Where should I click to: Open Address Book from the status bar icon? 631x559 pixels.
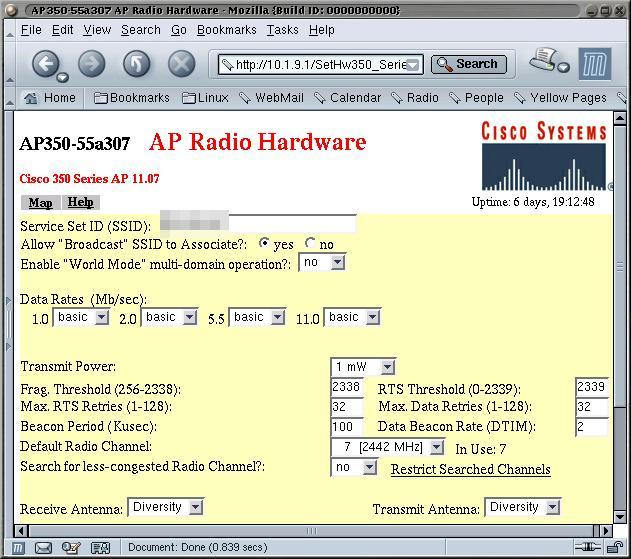(x=100, y=548)
